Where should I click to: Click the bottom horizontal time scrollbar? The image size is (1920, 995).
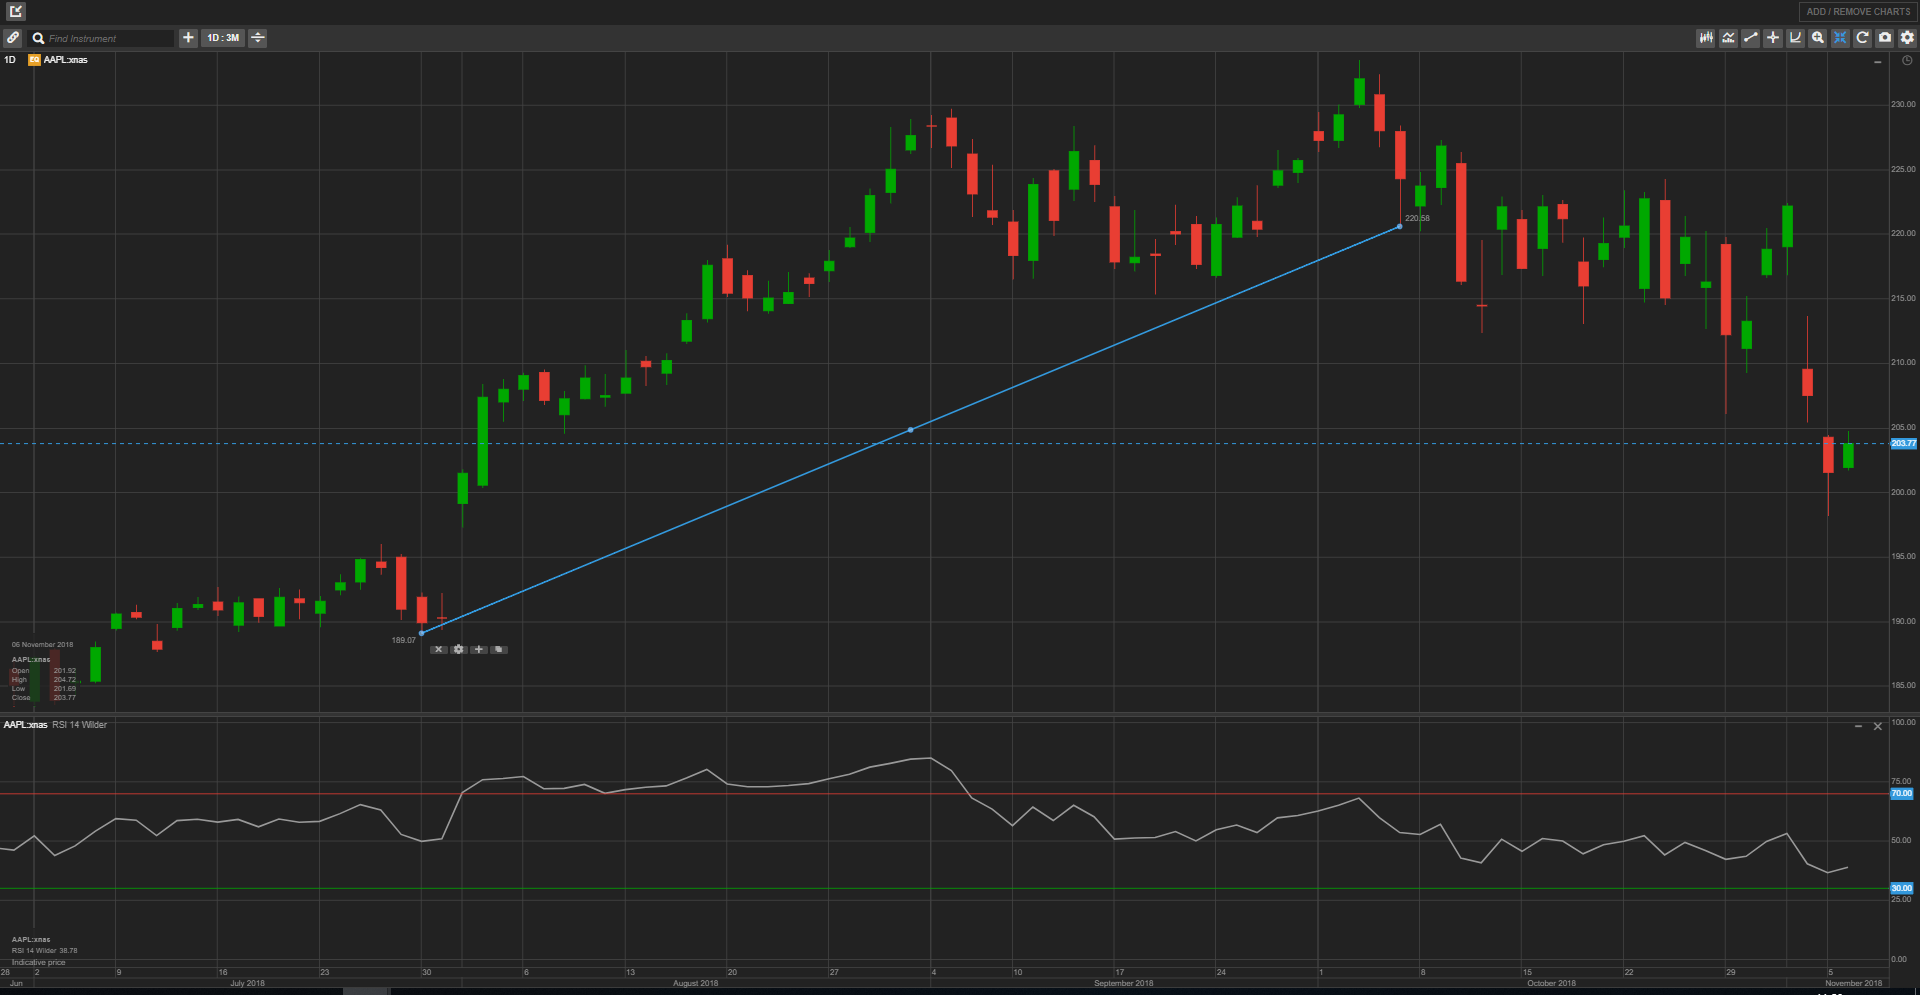[x=366, y=991]
